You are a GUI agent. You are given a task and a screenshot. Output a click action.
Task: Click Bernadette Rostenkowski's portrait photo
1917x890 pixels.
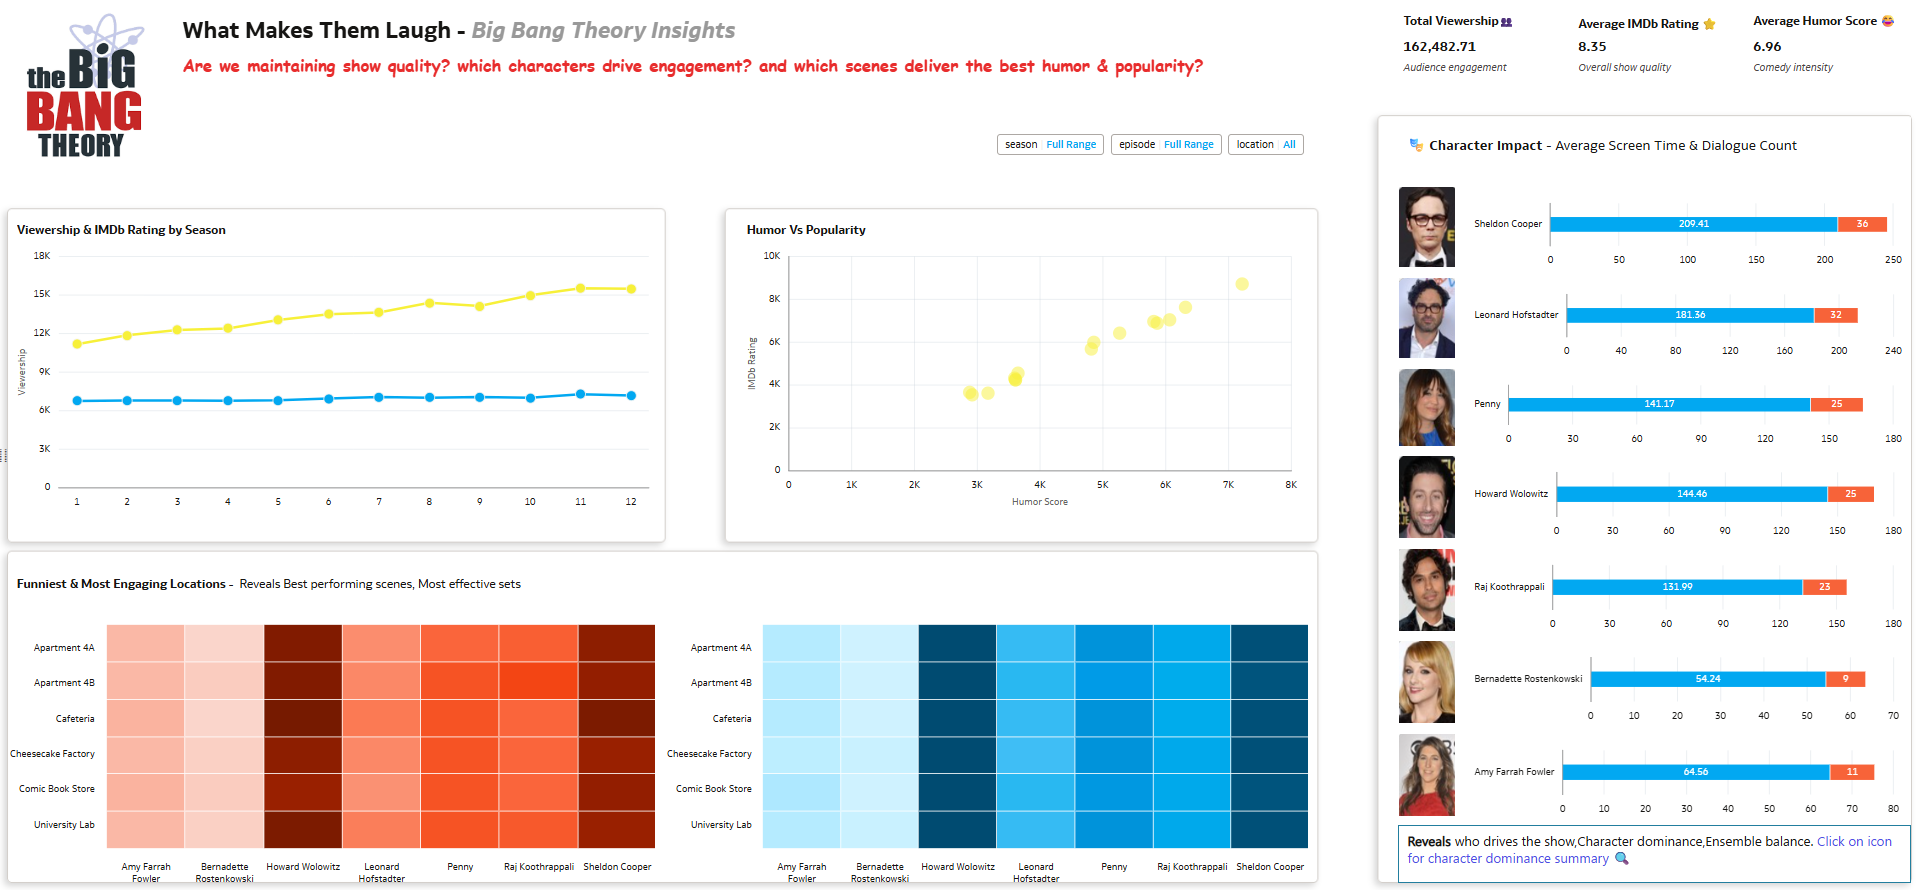pos(1427,682)
